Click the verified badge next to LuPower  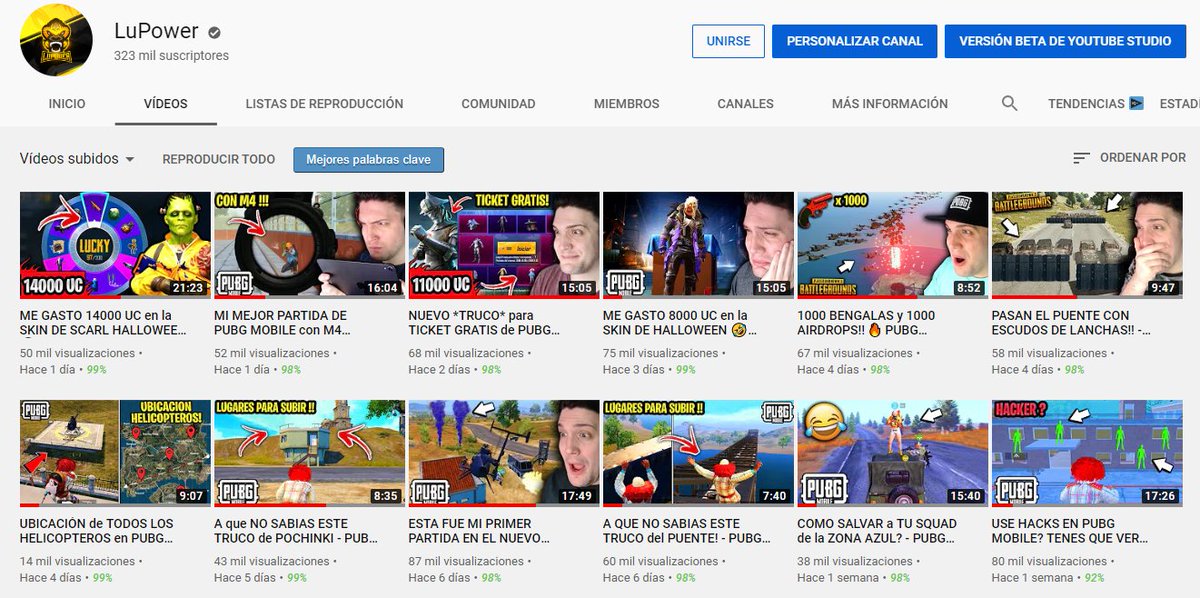click(214, 32)
